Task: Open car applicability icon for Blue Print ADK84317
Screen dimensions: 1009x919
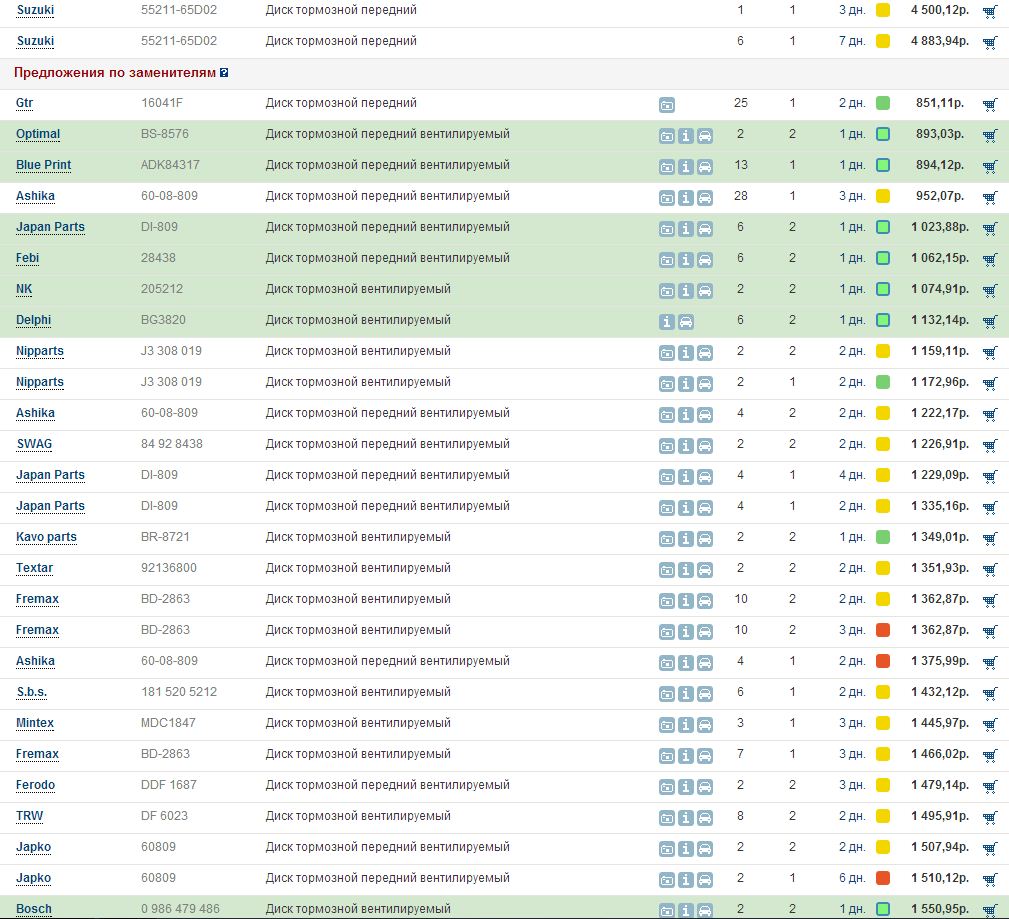Action: click(x=705, y=166)
